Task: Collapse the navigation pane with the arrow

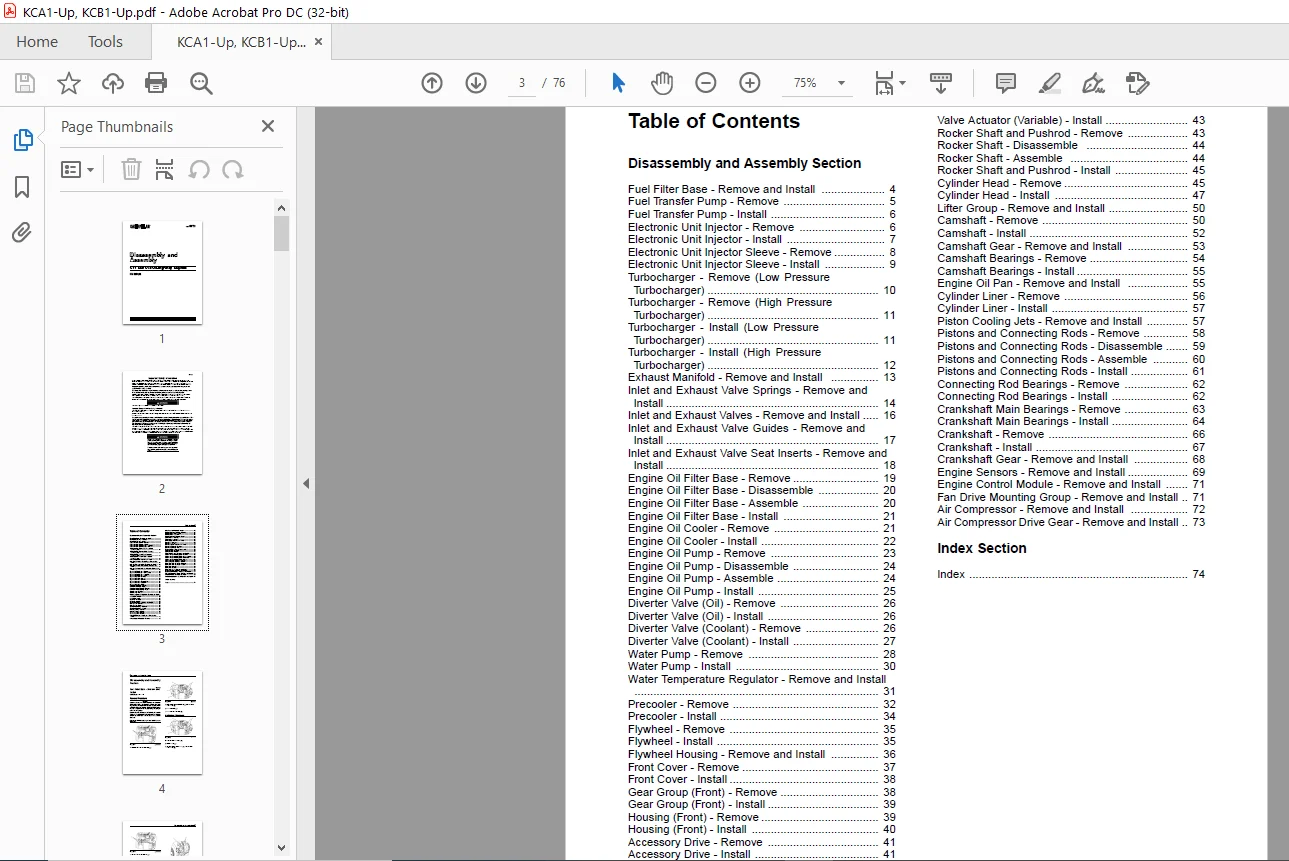Action: 306,484
